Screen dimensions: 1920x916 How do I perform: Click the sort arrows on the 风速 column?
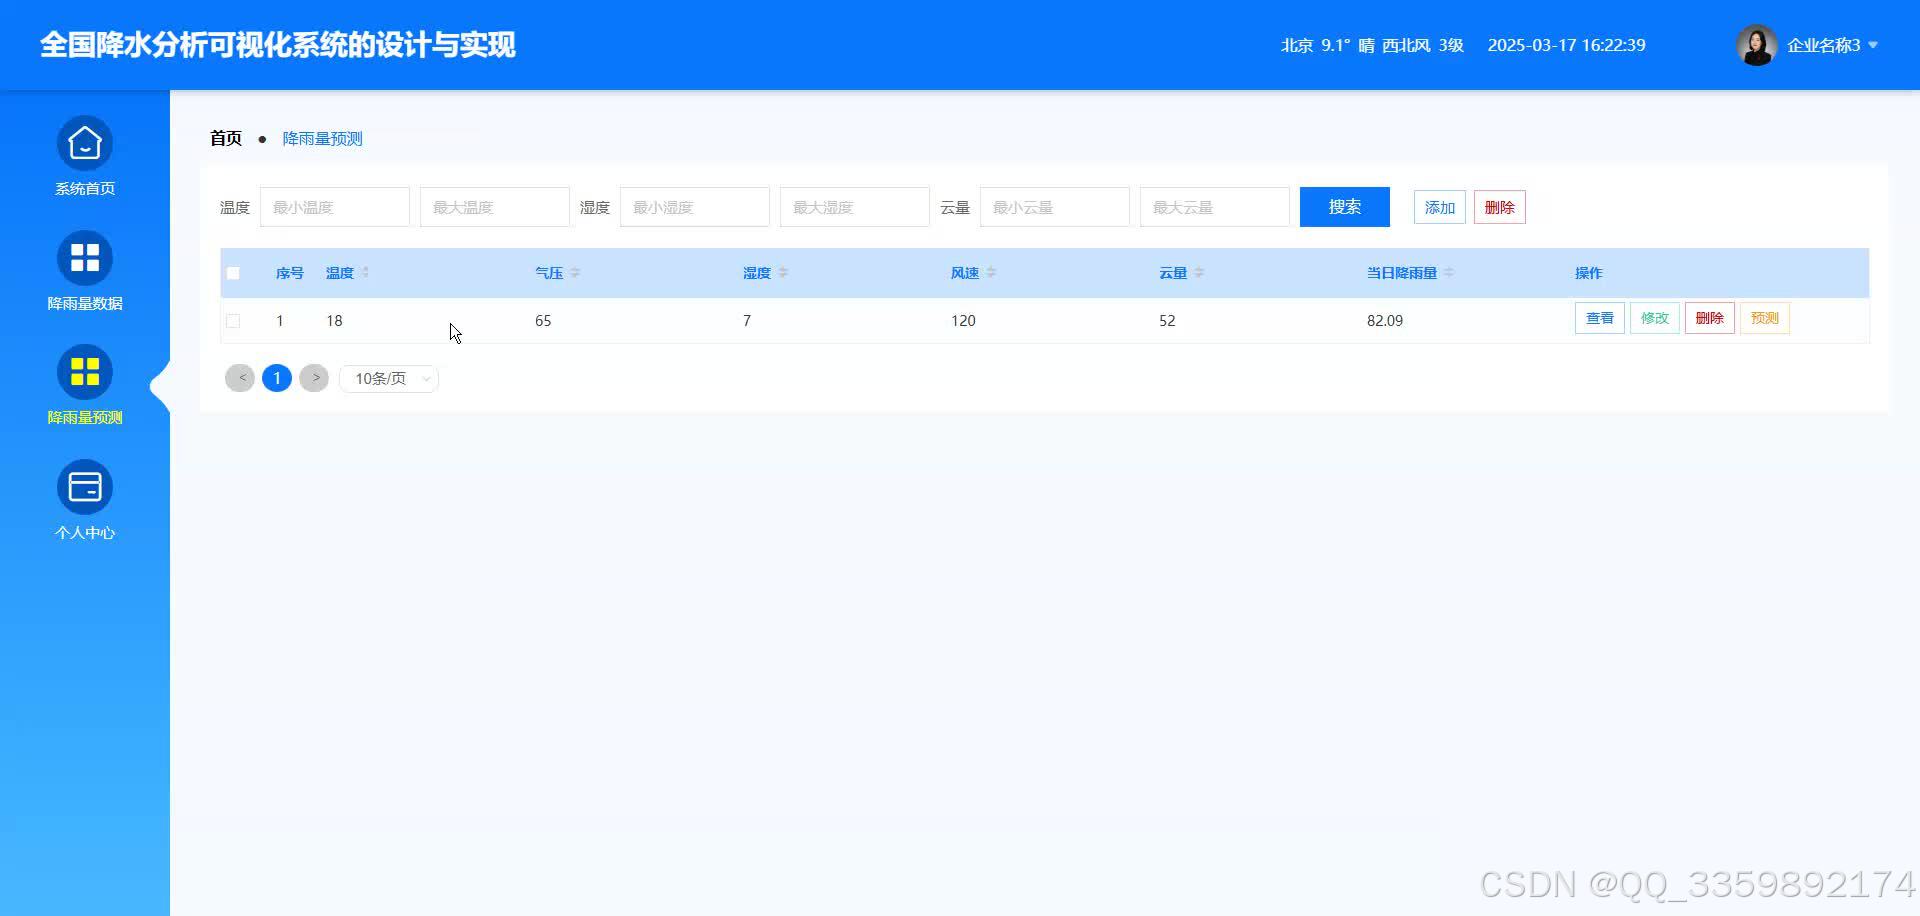pyautogui.click(x=992, y=272)
